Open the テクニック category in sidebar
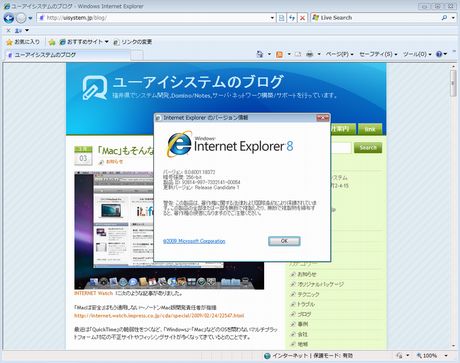 (308, 294)
